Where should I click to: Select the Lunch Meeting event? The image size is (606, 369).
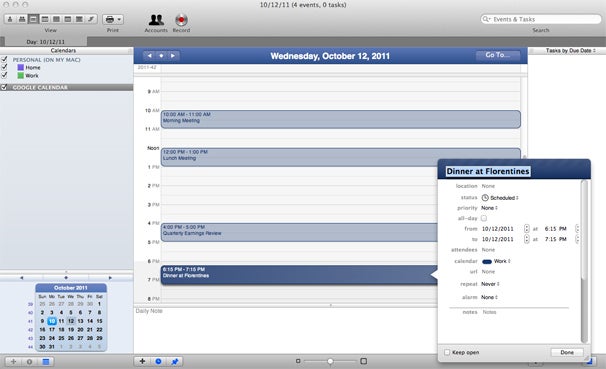coord(340,157)
